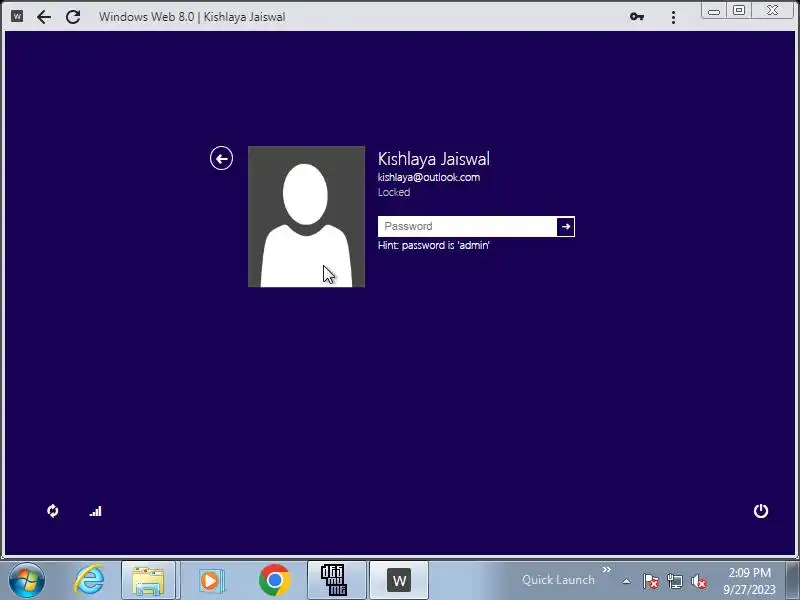Reload the page with refresh icon

click(73, 17)
